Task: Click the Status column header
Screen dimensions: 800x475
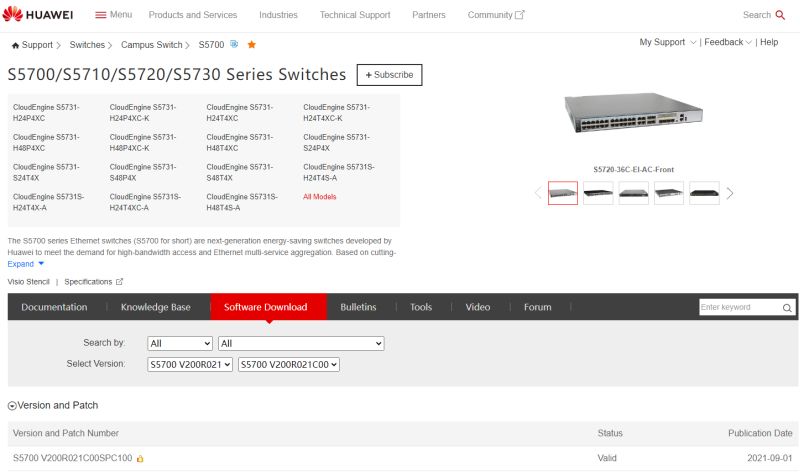Action: point(610,433)
